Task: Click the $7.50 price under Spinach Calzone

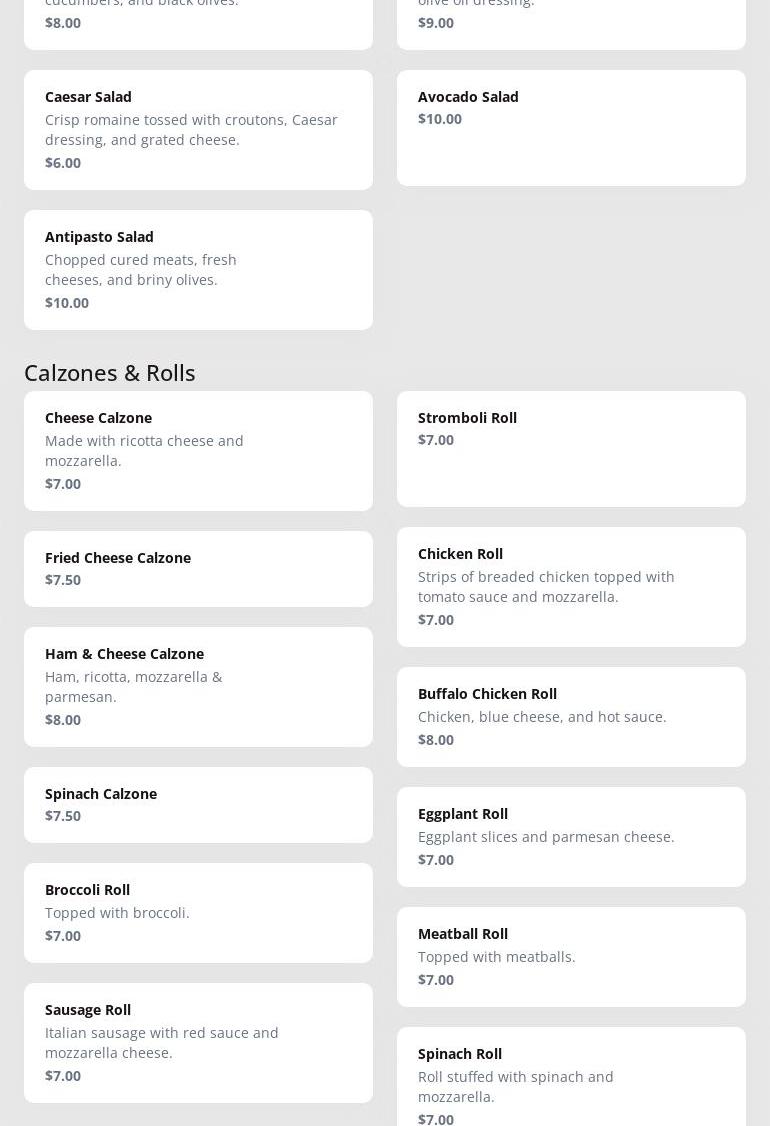Action: pos(63,816)
